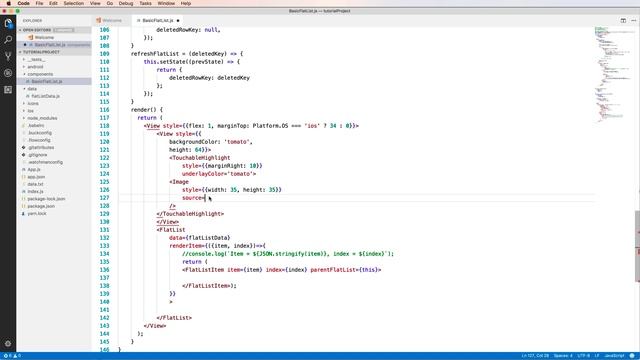Open the Source Control view

point(8,56)
